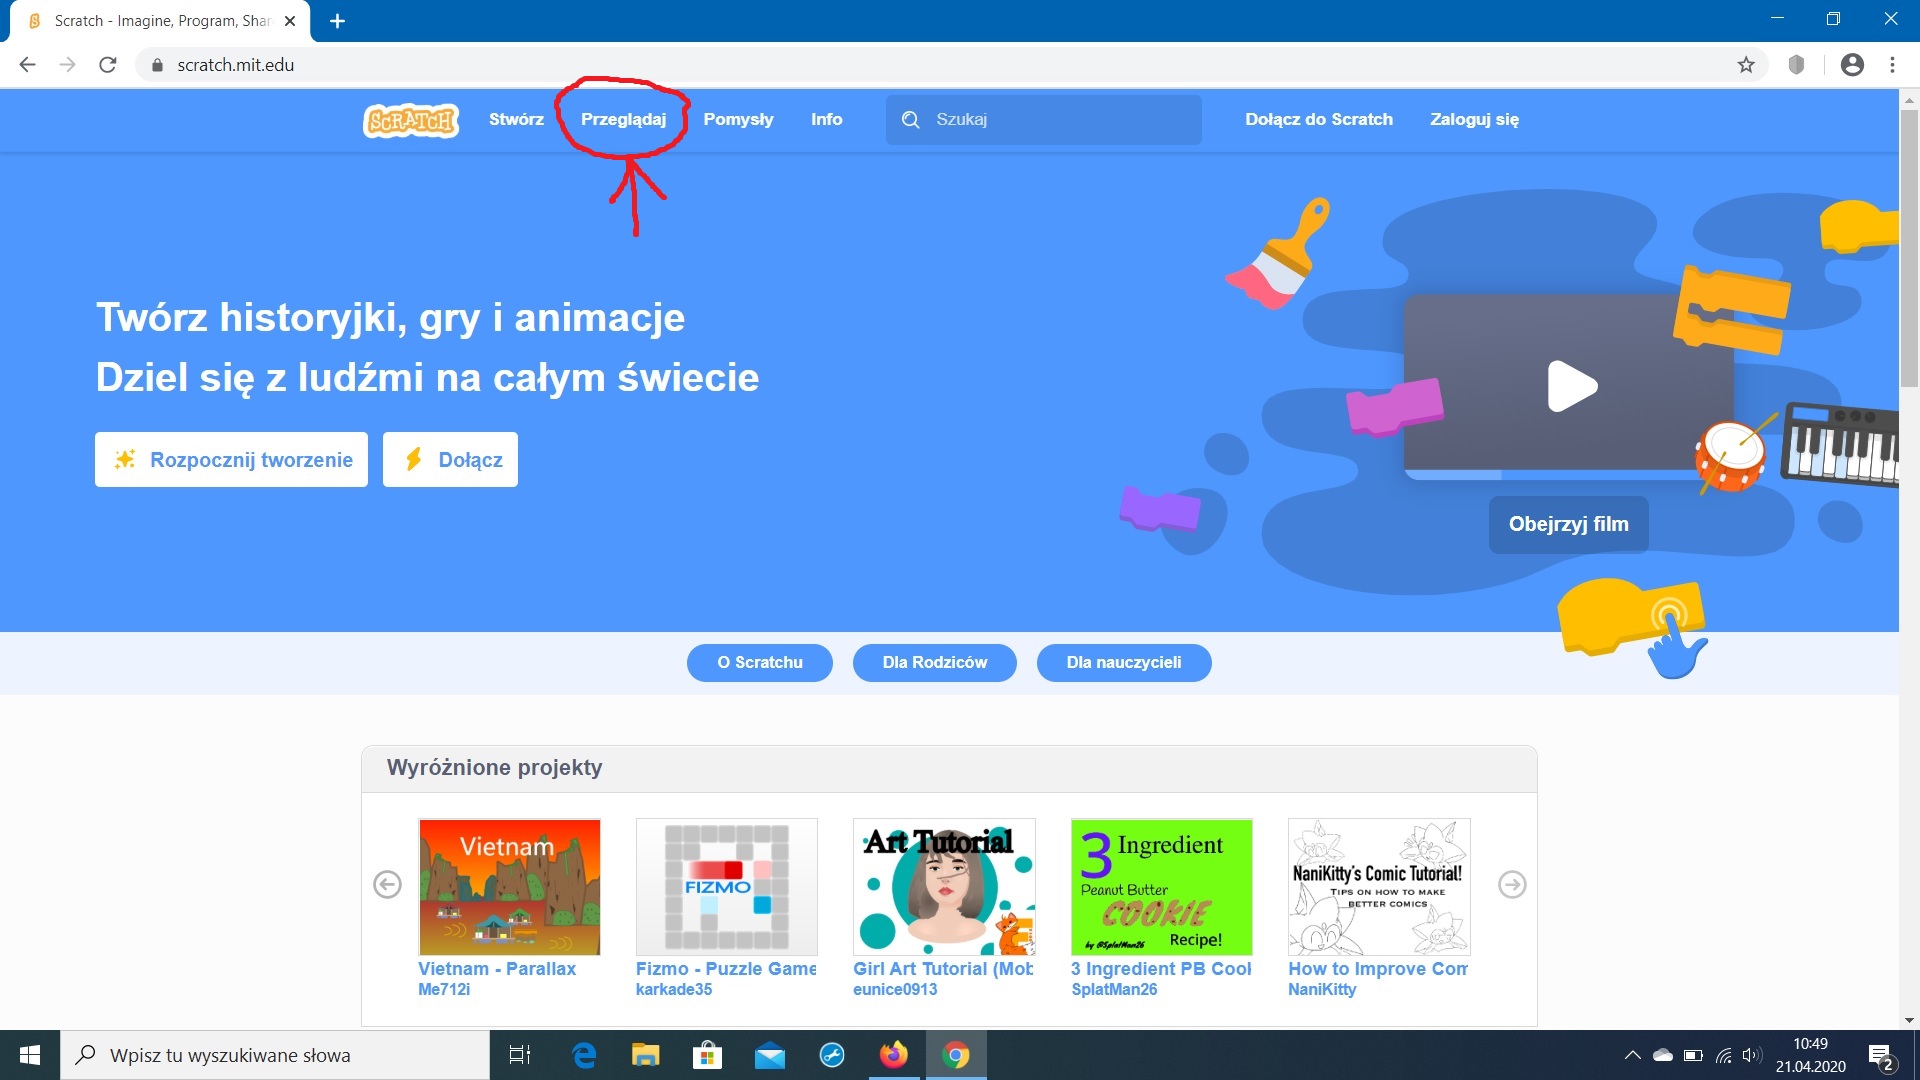Image resolution: width=1920 pixels, height=1080 pixels.
Task: Open NaniKitty's Comic Tutorial thumbnail
Action: (x=1379, y=887)
